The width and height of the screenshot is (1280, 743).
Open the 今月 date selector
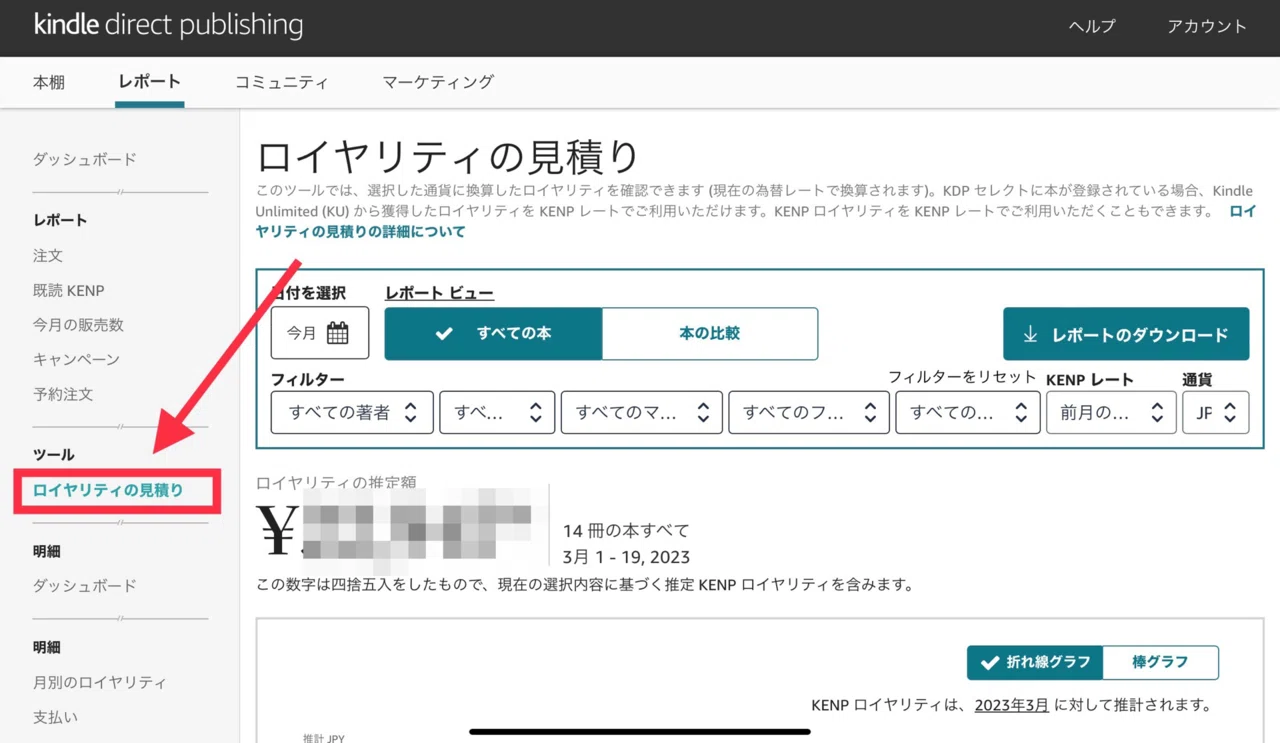point(320,333)
